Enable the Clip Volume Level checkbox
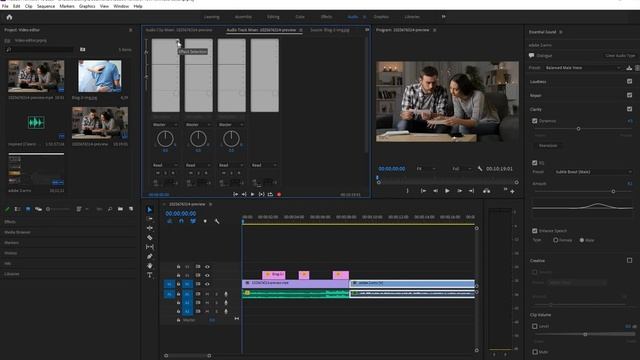Viewport: 640px width, 360px height. [535, 326]
